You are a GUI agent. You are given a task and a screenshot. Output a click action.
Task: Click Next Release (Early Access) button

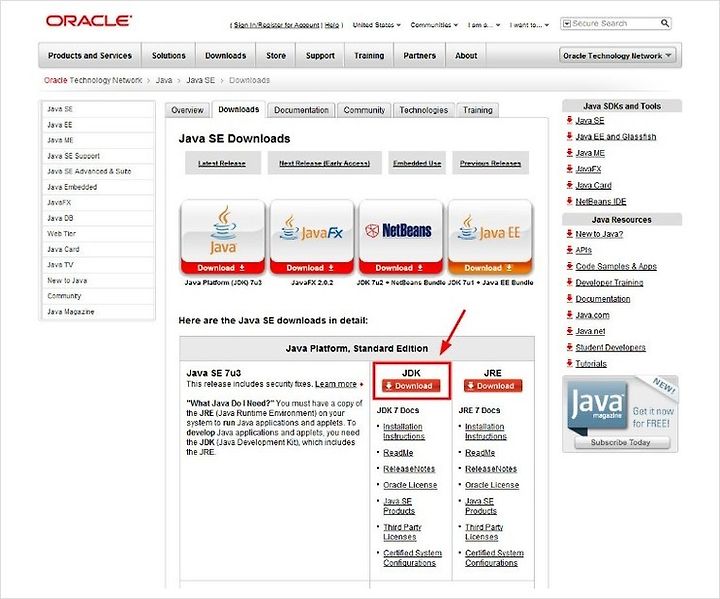tap(324, 163)
